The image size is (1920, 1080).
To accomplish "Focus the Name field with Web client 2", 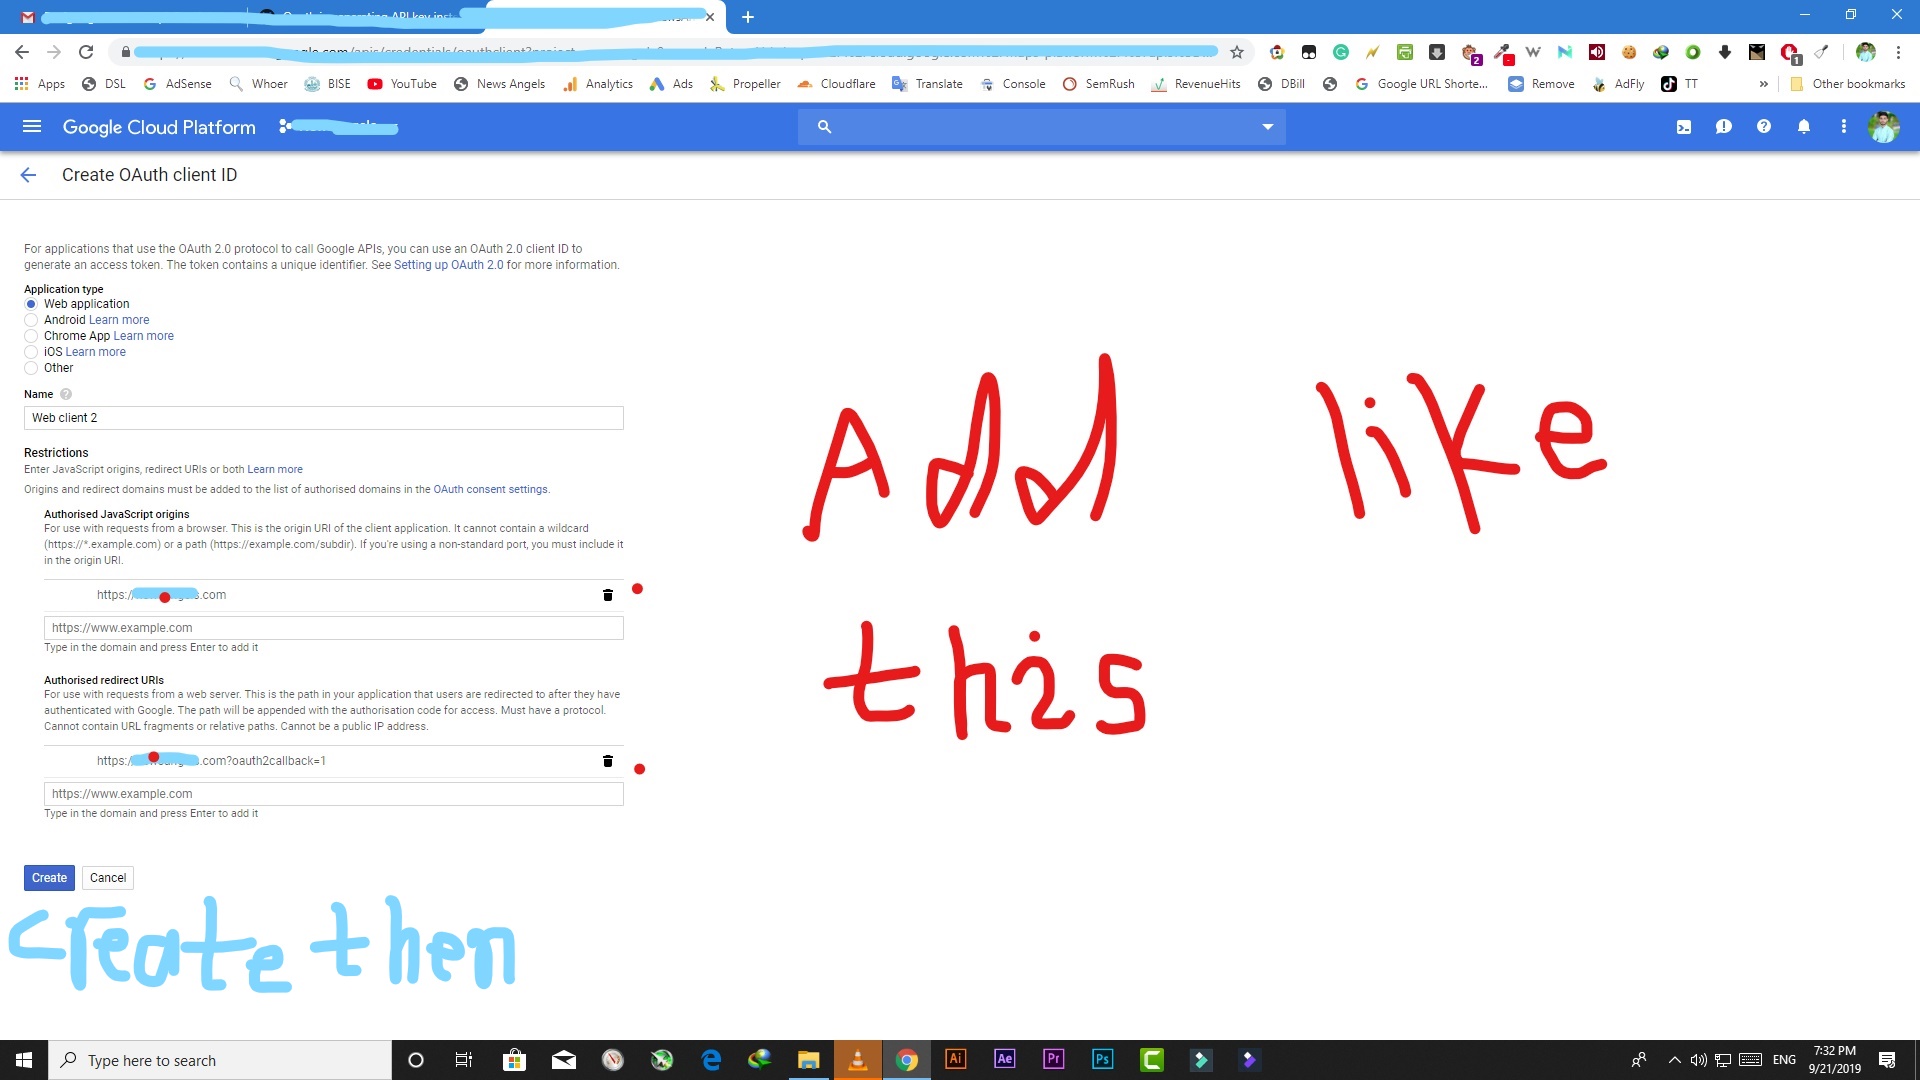I will [x=323, y=418].
